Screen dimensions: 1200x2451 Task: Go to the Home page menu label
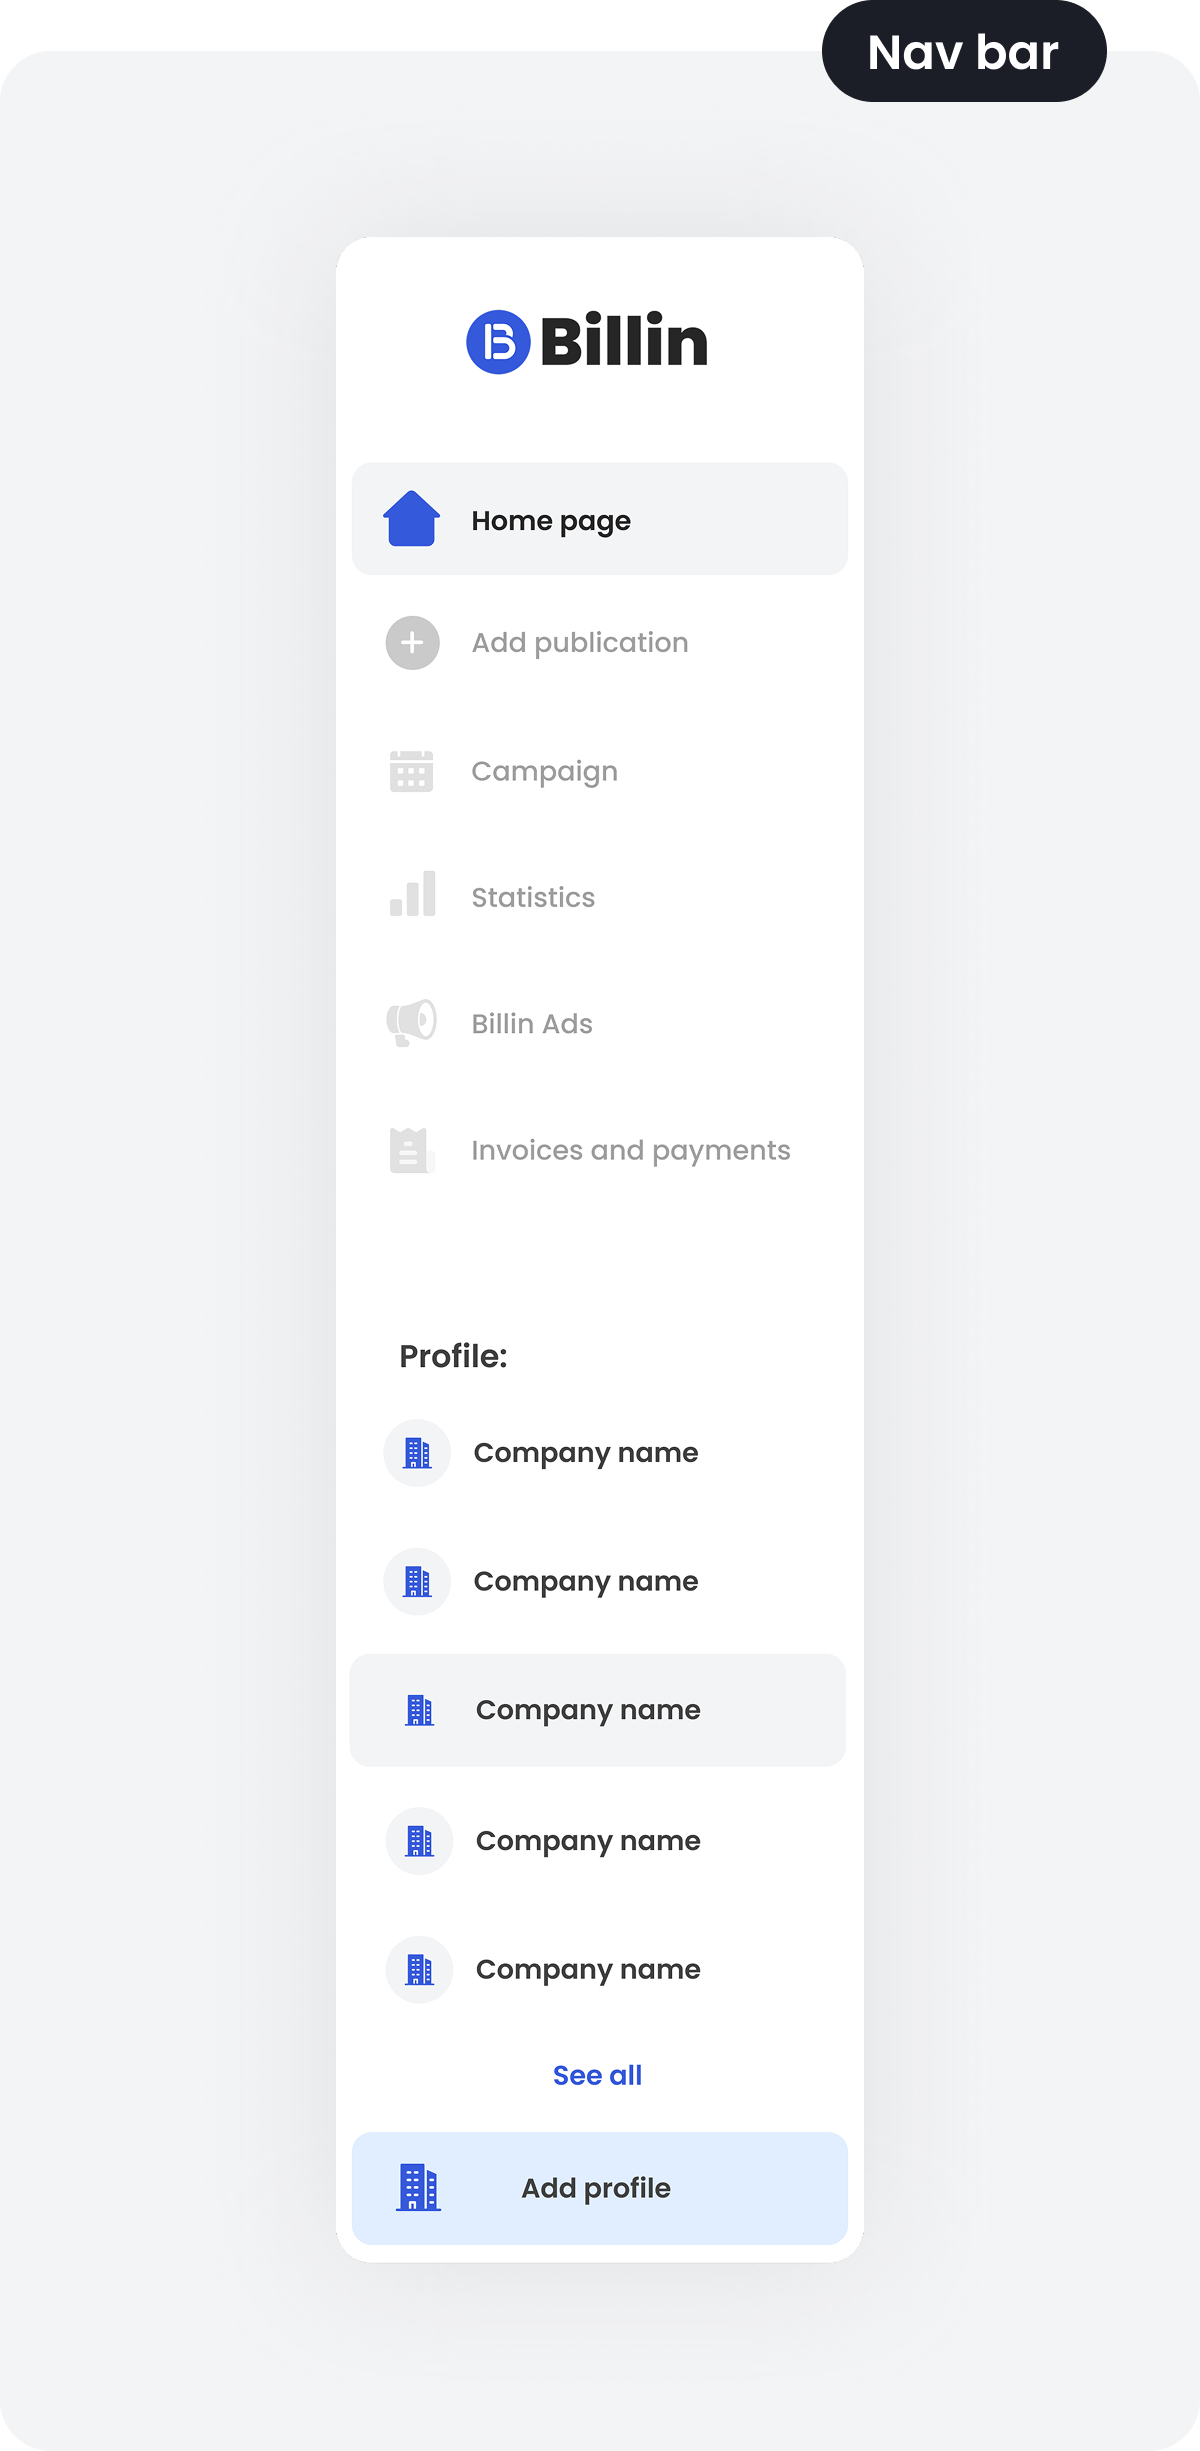coord(551,521)
